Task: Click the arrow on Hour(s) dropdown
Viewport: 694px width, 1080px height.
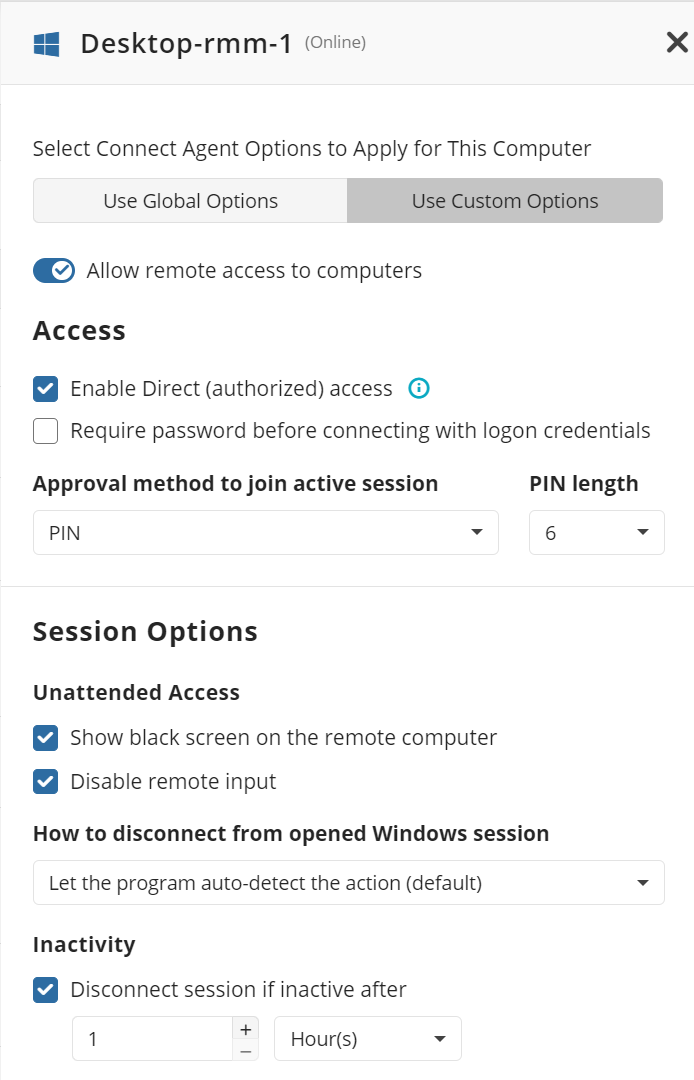Action: pos(440,1038)
